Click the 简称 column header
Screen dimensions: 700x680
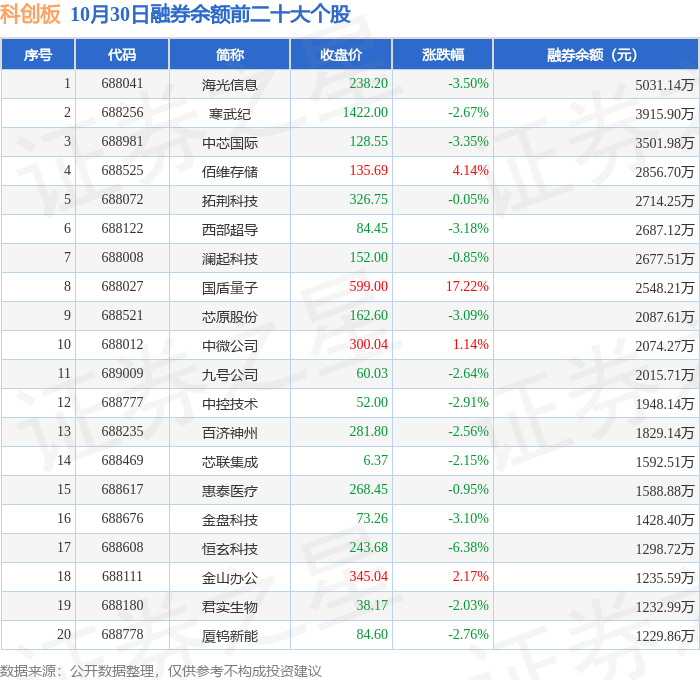tap(229, 54)
